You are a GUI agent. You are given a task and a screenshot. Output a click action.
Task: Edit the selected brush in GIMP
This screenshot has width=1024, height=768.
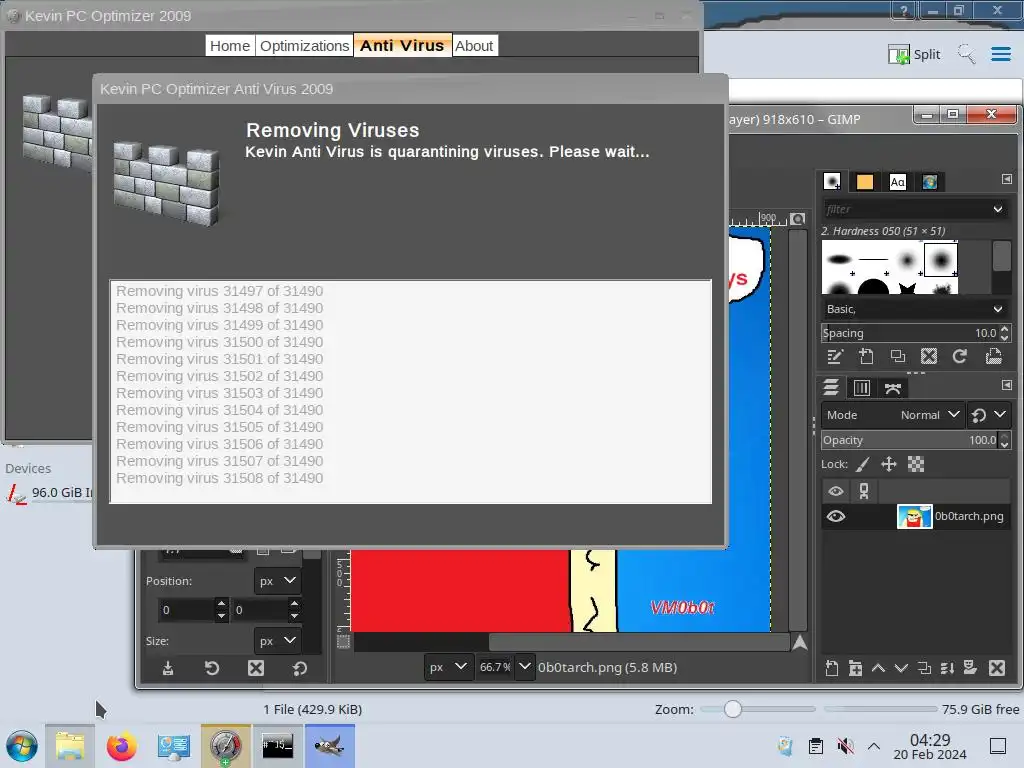pos(835,357)
